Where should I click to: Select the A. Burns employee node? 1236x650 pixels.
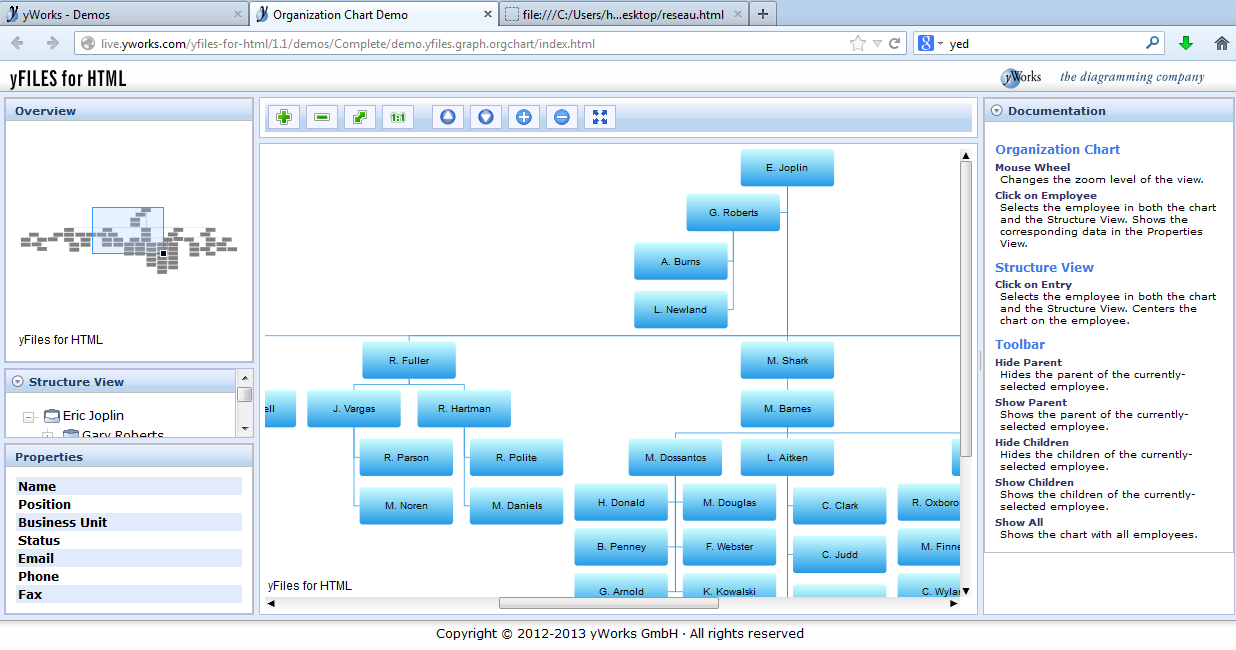pos(680,262)
